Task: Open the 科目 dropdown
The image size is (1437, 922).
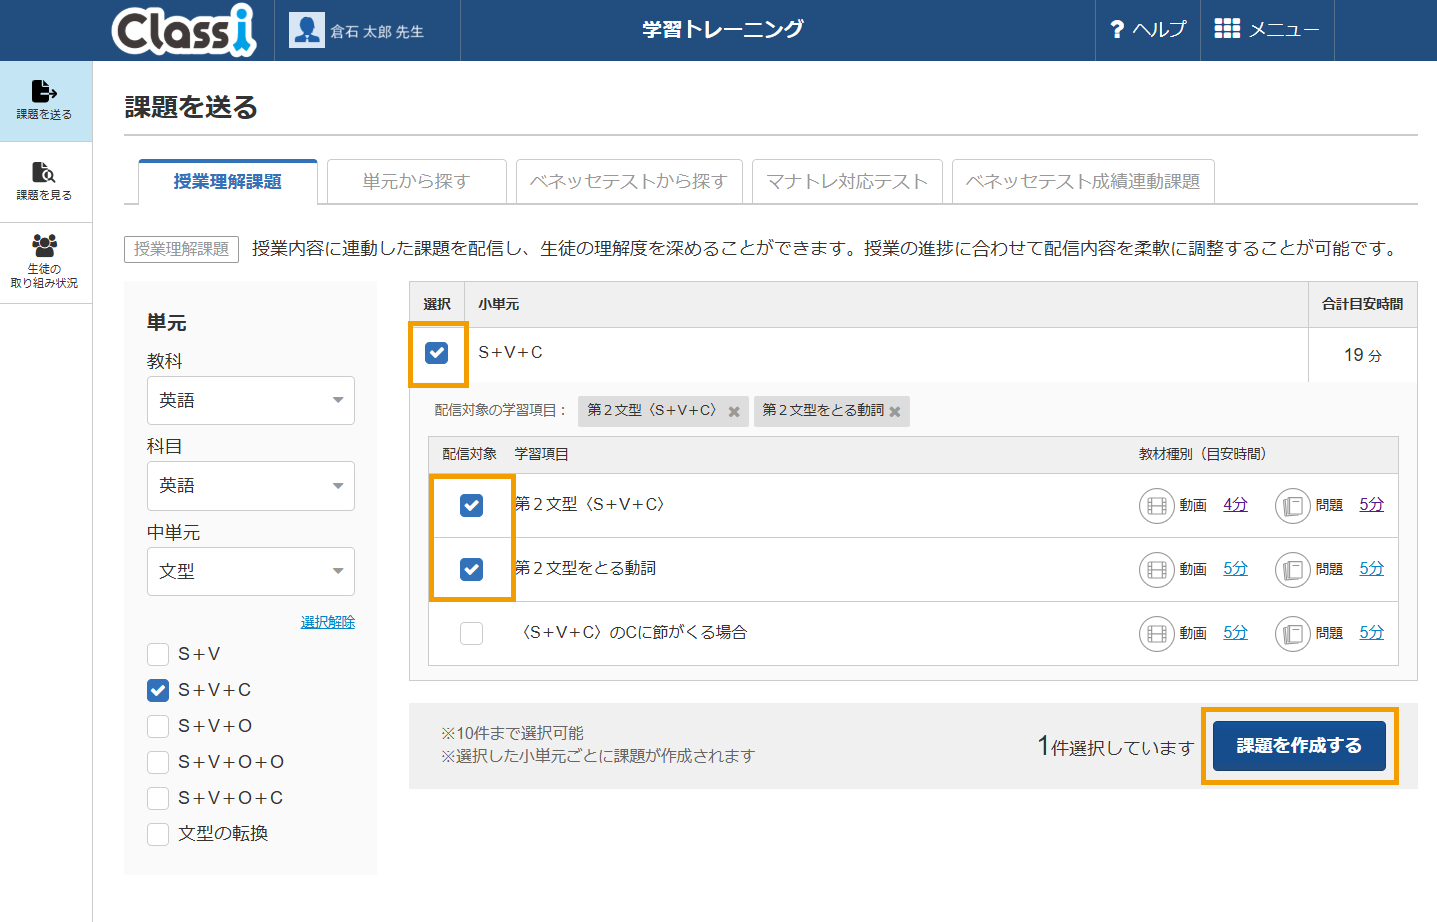Action: click(251, 486)
